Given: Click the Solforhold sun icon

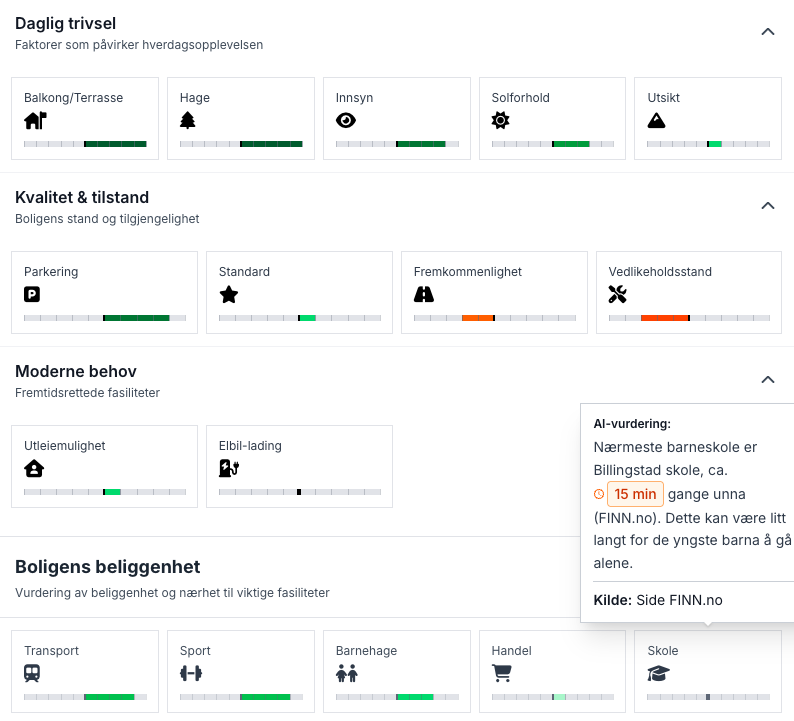Looking at the screenshot, I should click(501, 121).
